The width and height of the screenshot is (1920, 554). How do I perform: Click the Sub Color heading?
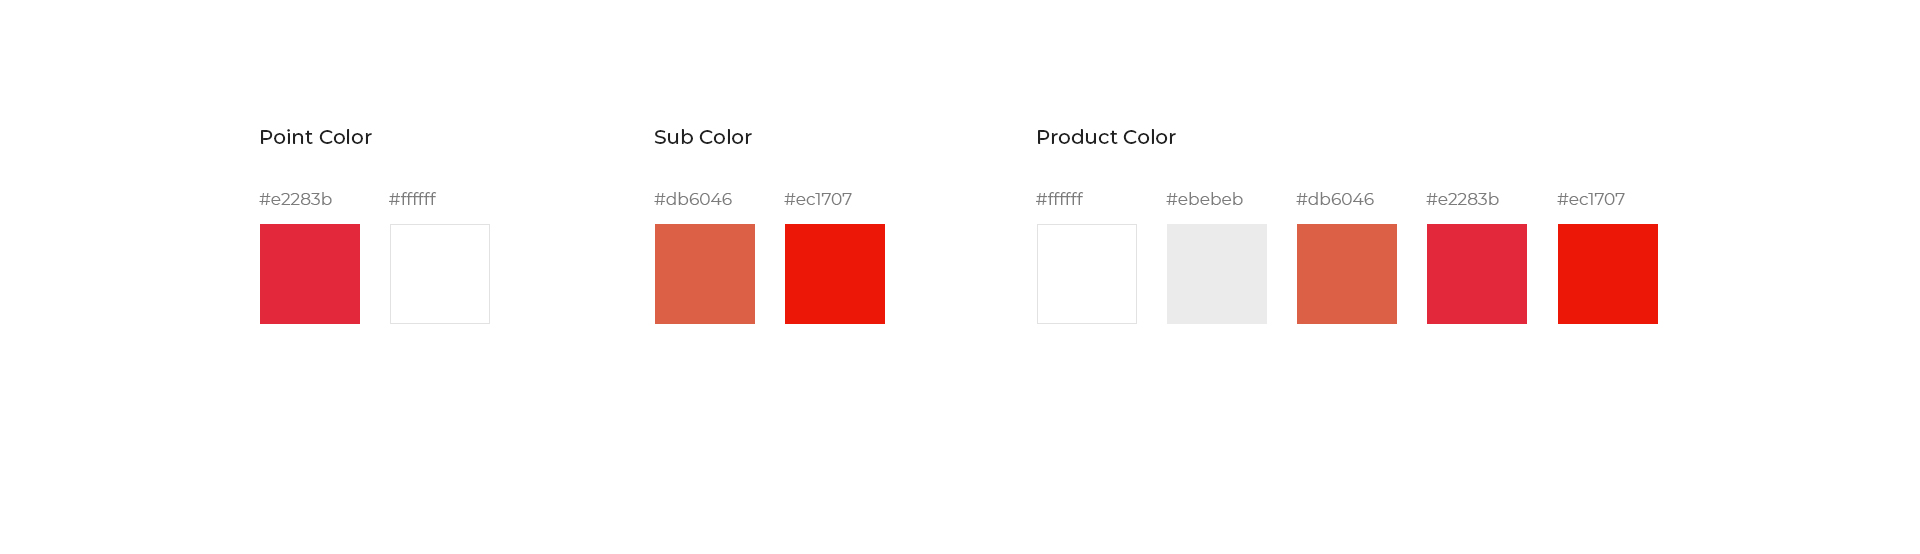click(703, 137)
